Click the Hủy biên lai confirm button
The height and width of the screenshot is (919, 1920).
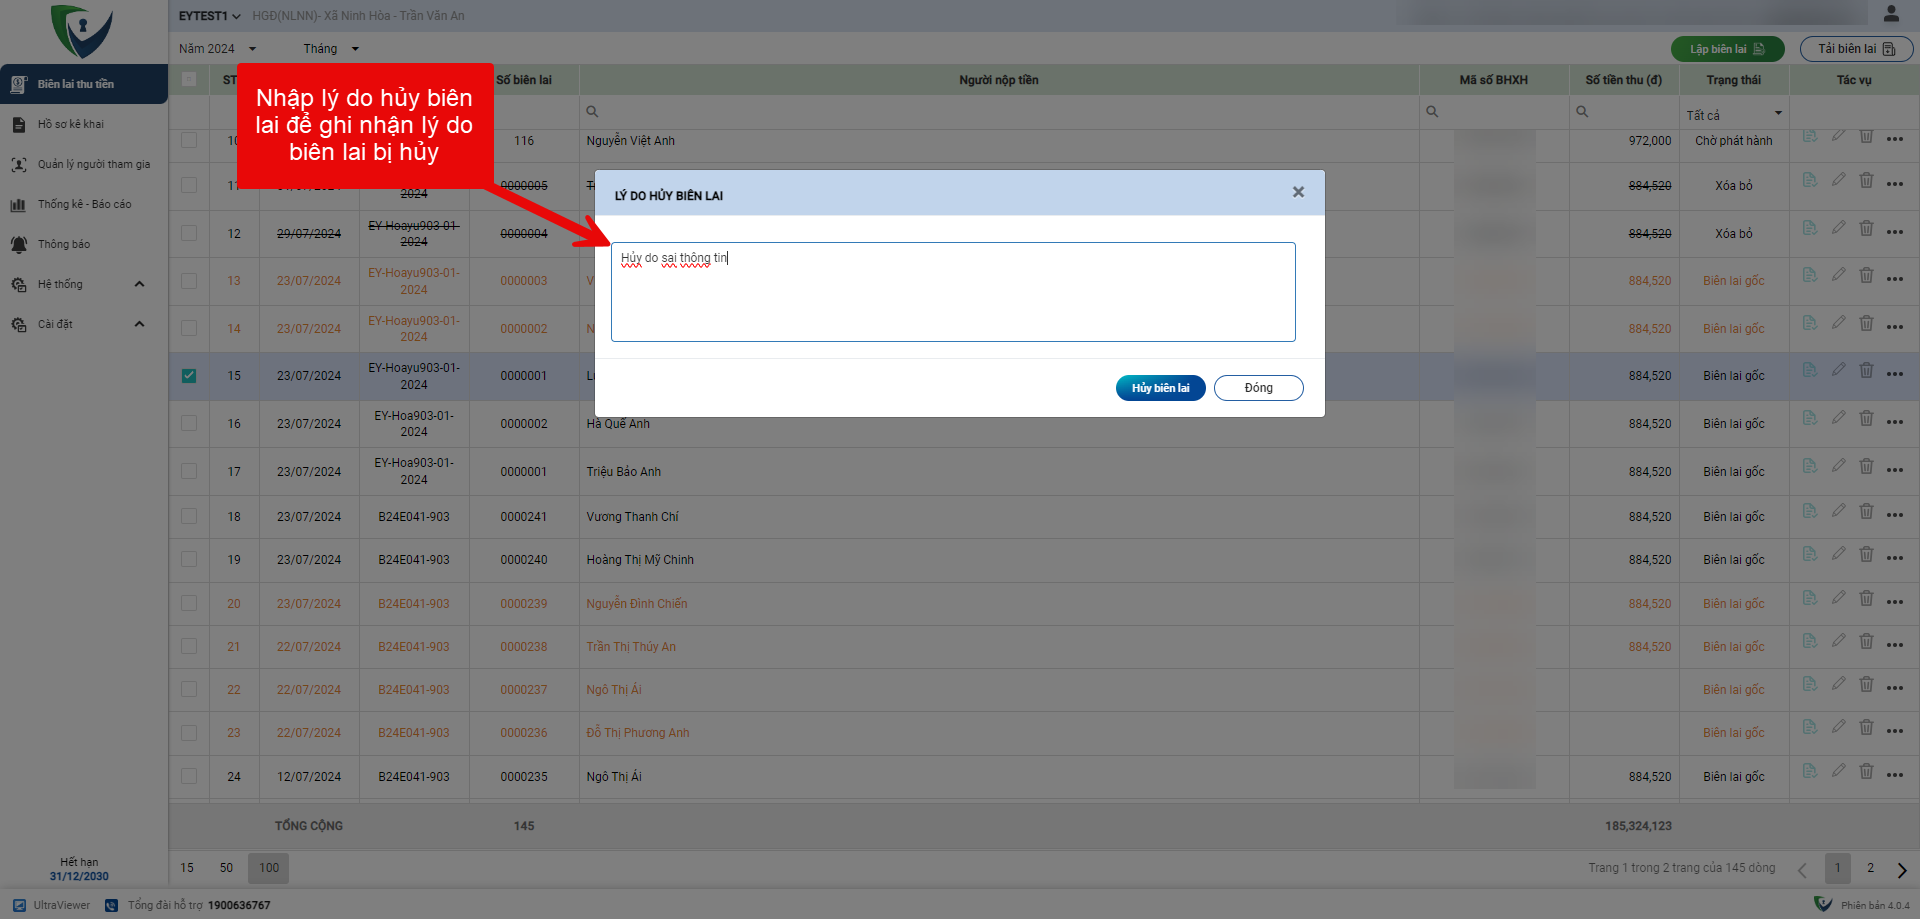[x=1160, y=388]
